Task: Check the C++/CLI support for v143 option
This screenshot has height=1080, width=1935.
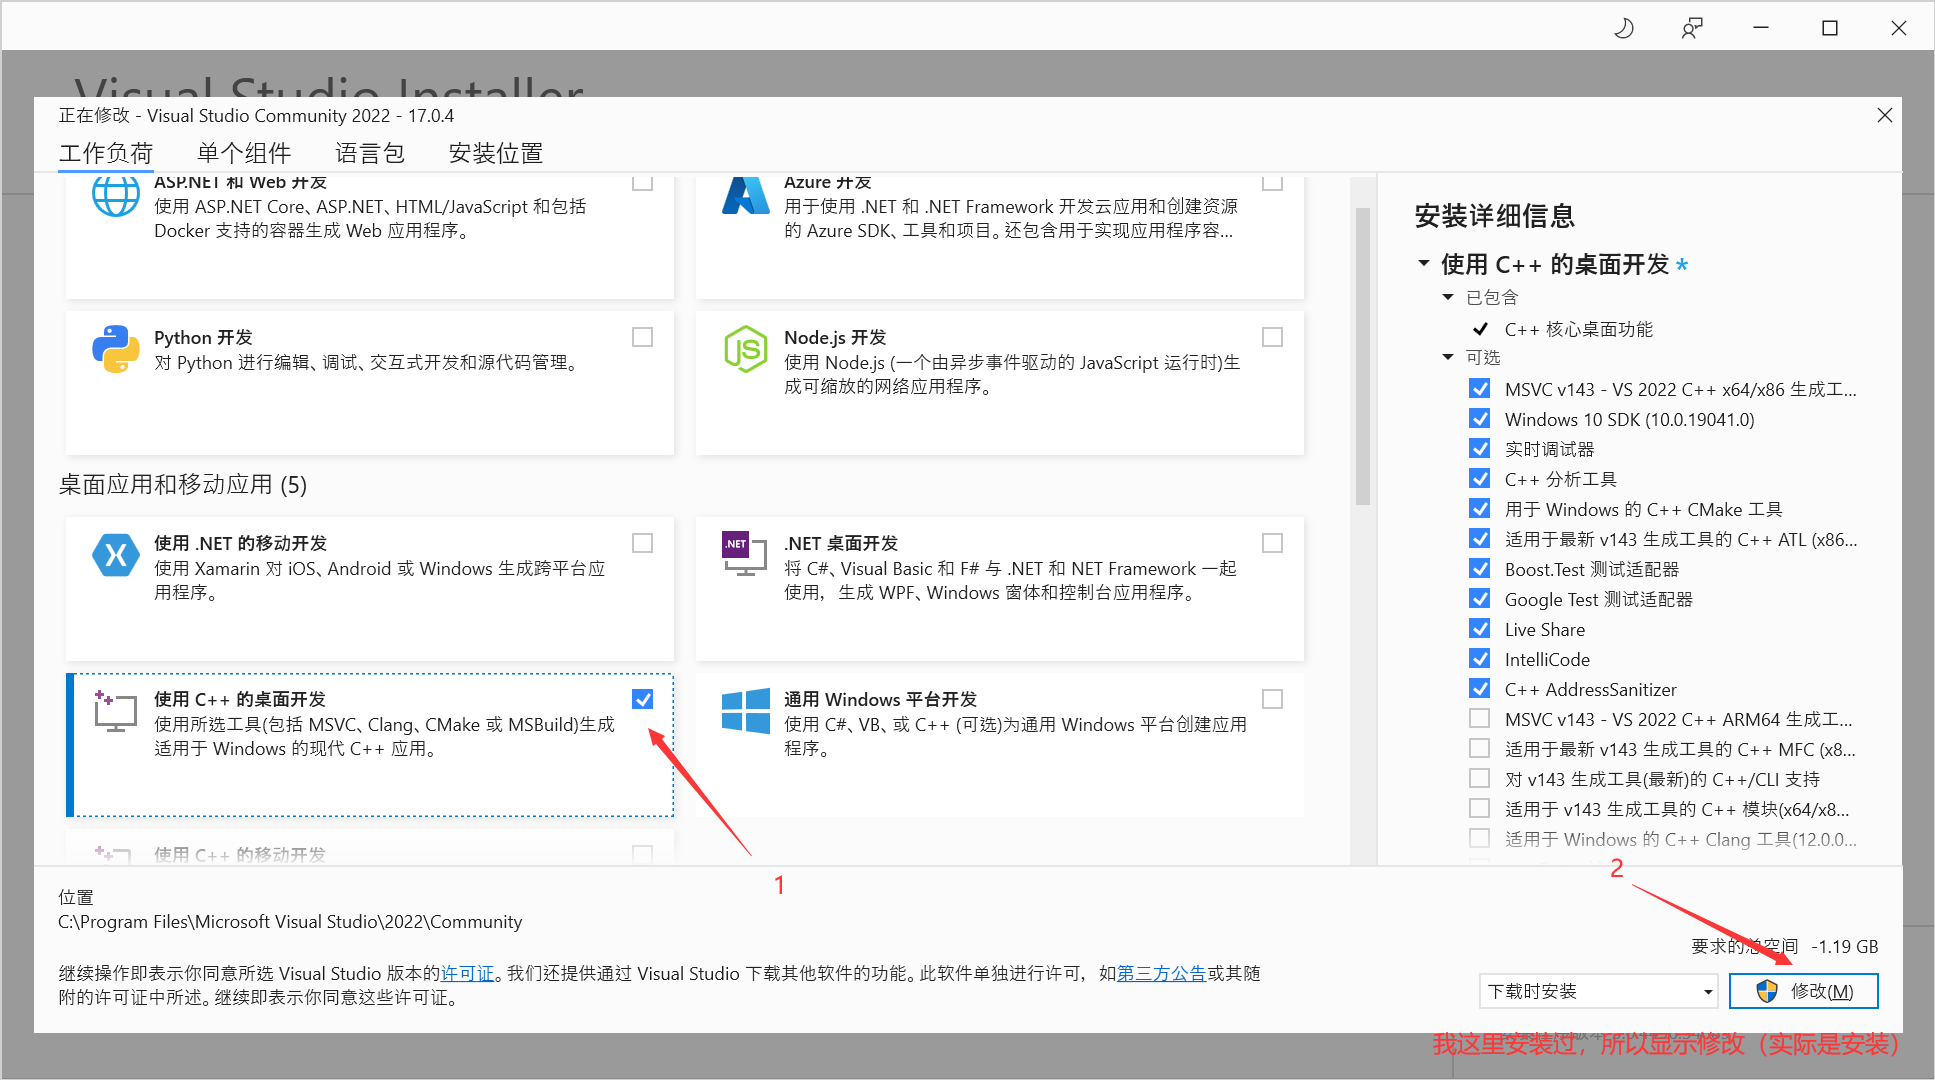Action: (1480, 779)
